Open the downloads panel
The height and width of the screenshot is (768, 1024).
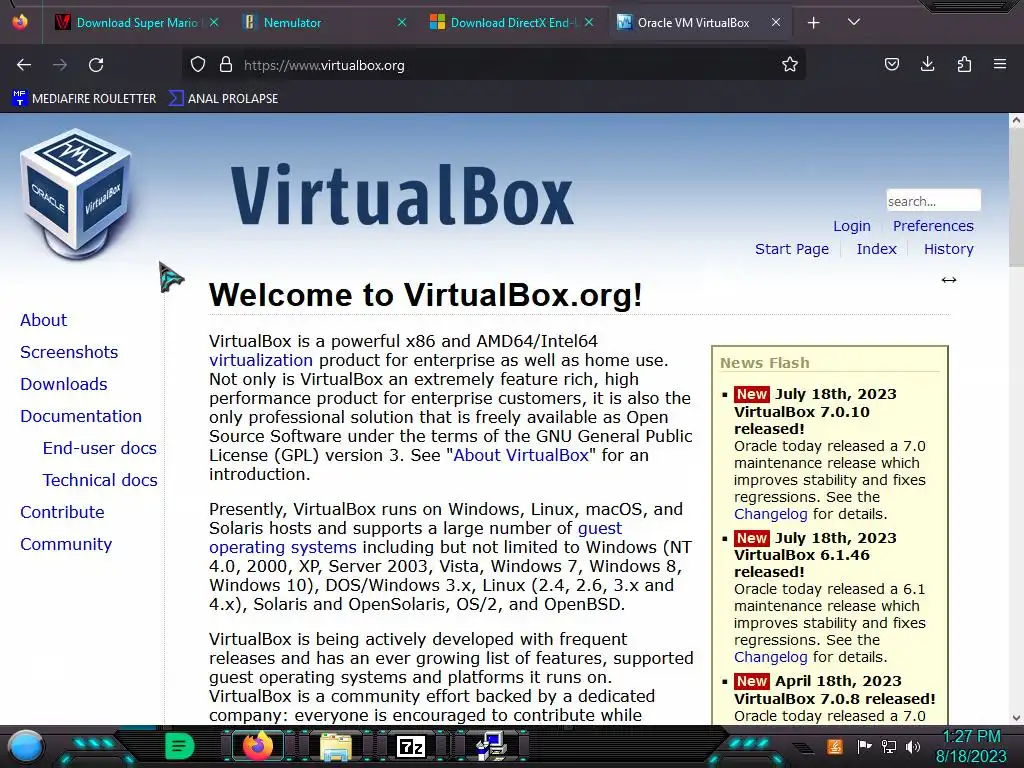[927, 65]
